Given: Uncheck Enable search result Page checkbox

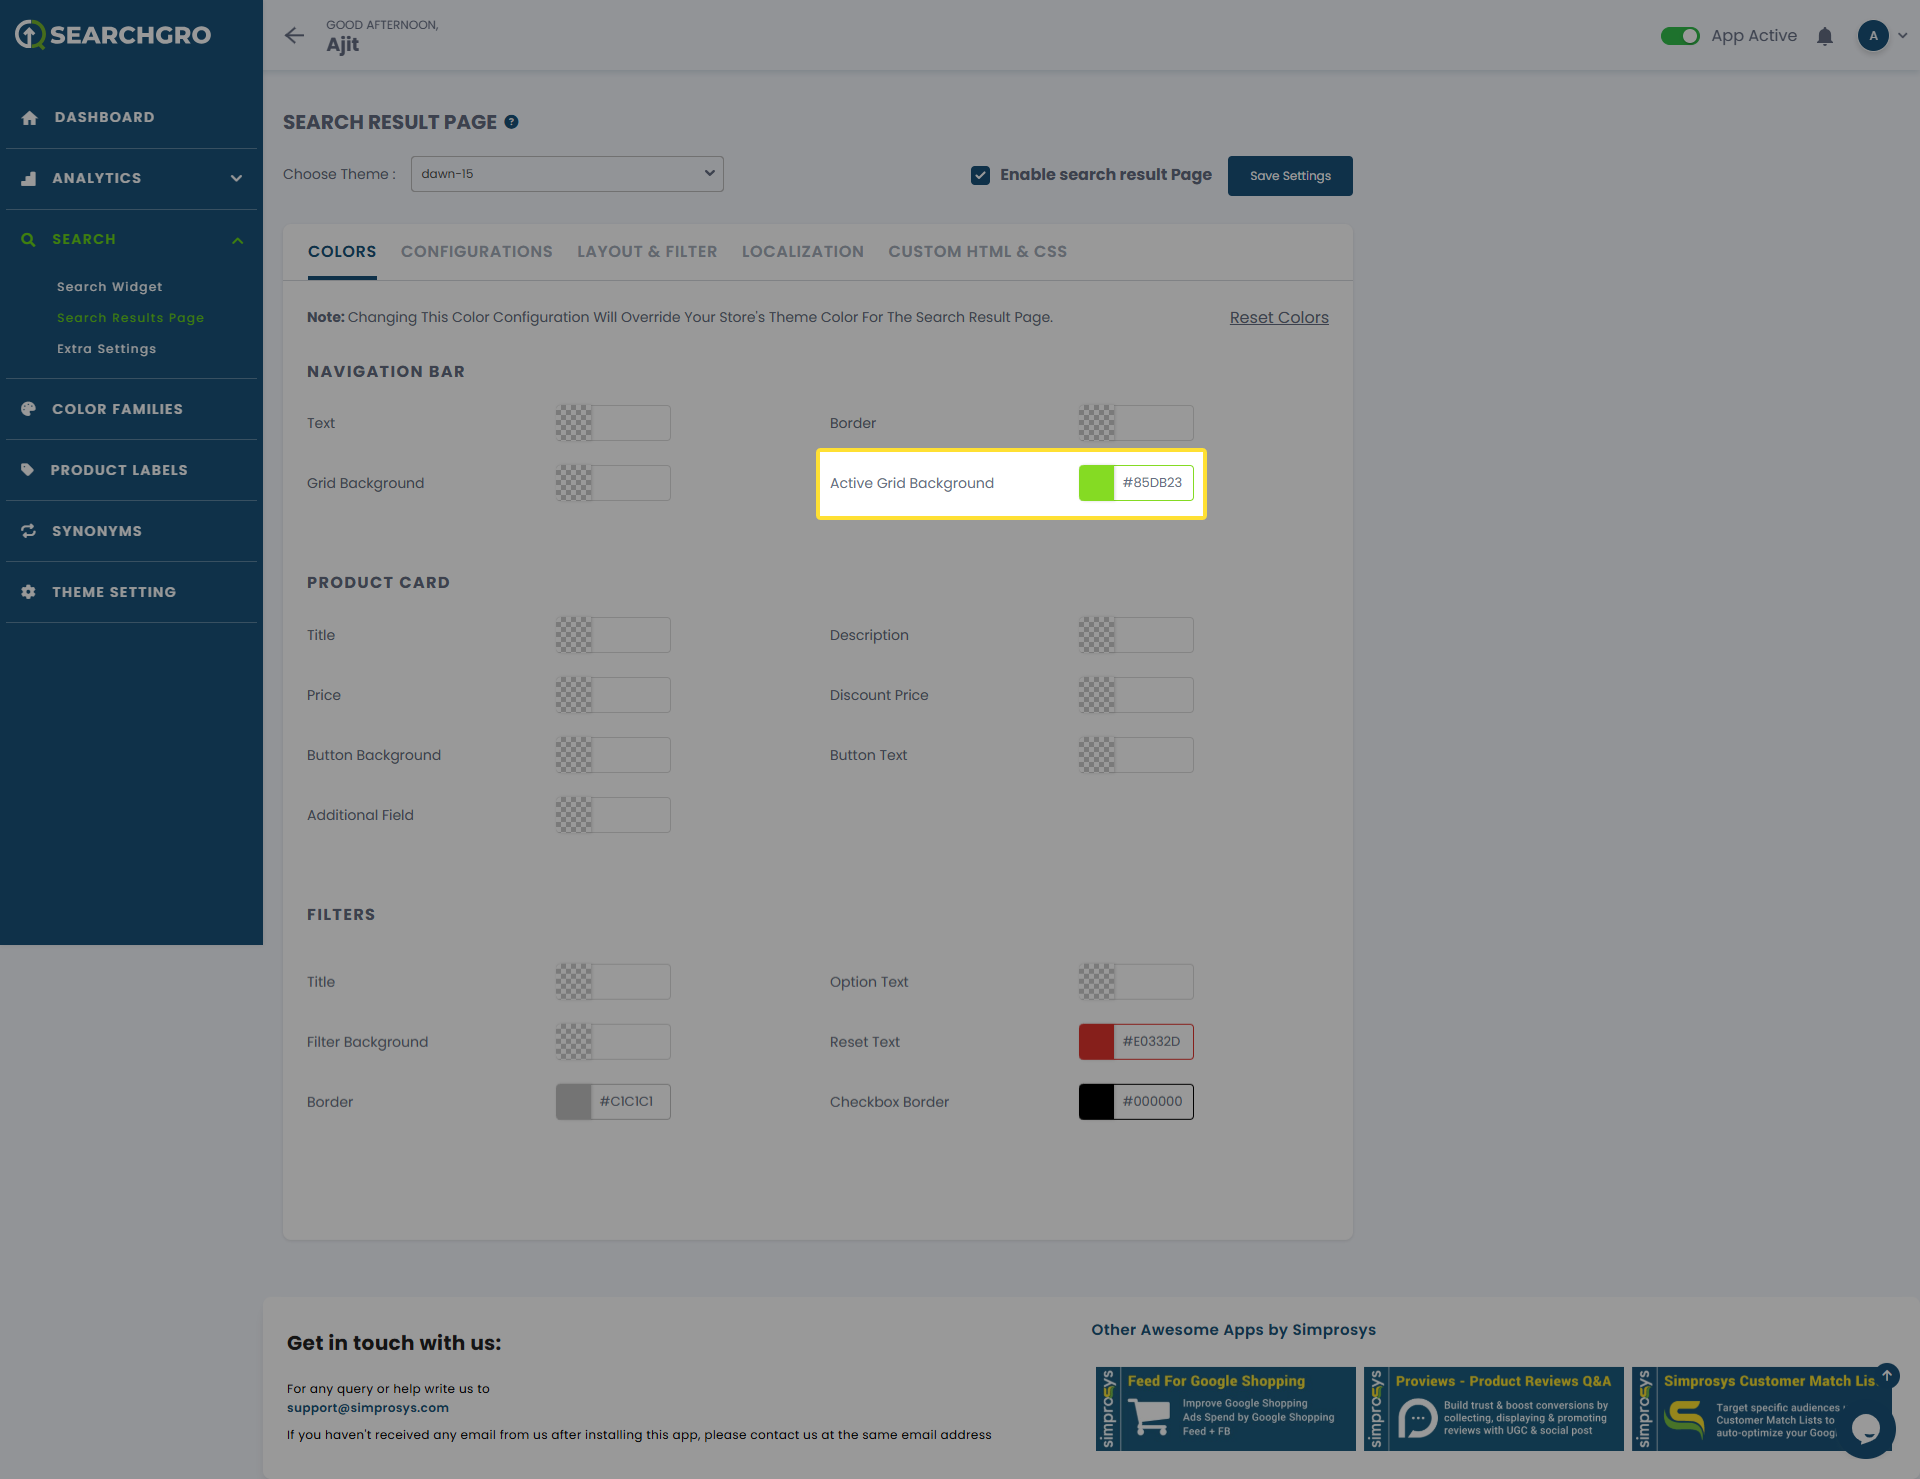Looking at the screenshot, I should 980,175.
